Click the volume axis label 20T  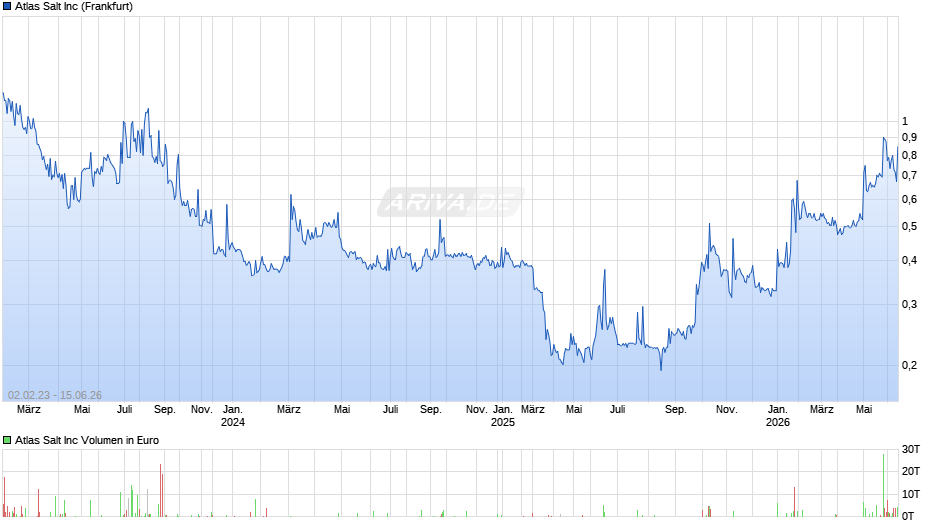click(x=911, y=471)
